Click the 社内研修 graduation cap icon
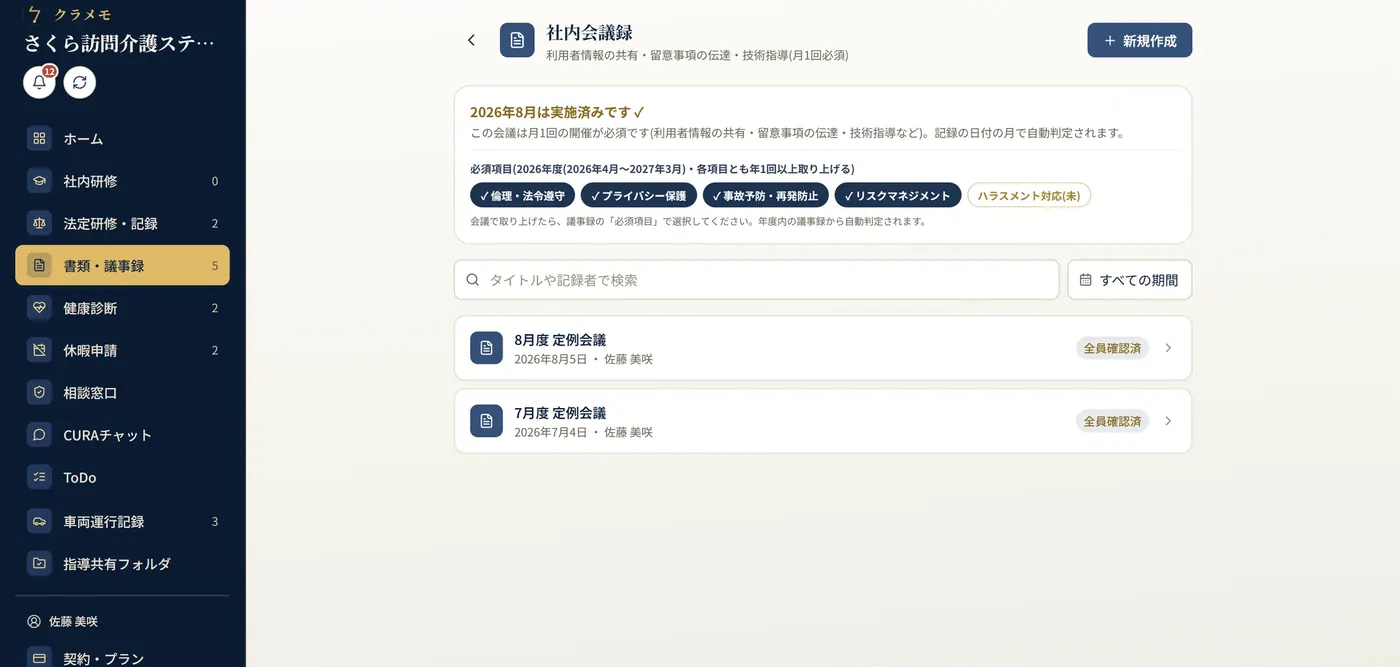Screen dimensions: 1400x667 (x=39, y=181)
